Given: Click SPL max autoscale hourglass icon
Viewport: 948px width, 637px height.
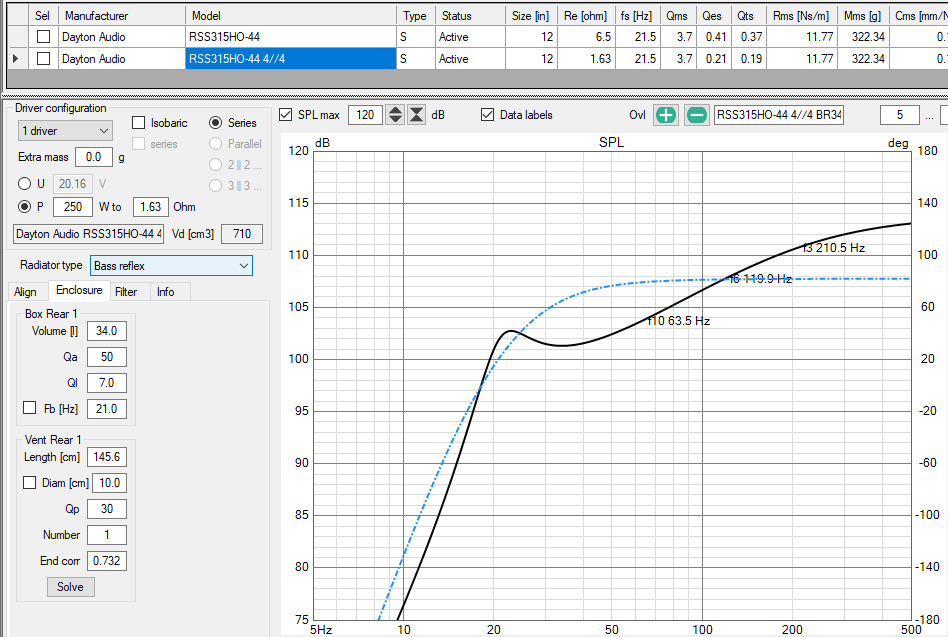Looking at the screenshot, I should pyautogui.click(x=417, y=115).
